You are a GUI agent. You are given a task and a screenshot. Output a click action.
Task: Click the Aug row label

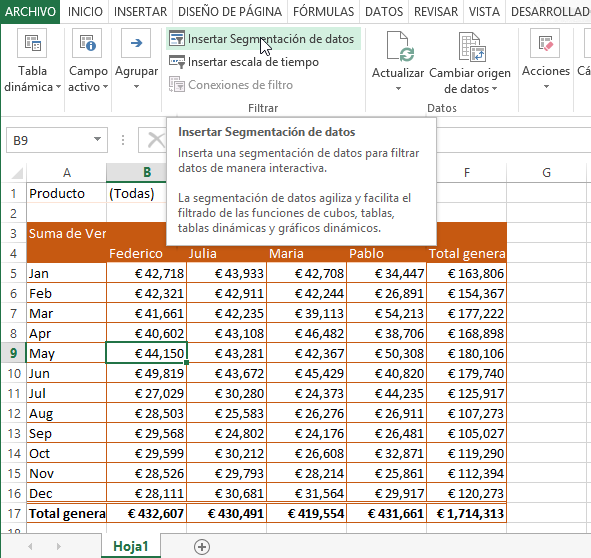67,413
